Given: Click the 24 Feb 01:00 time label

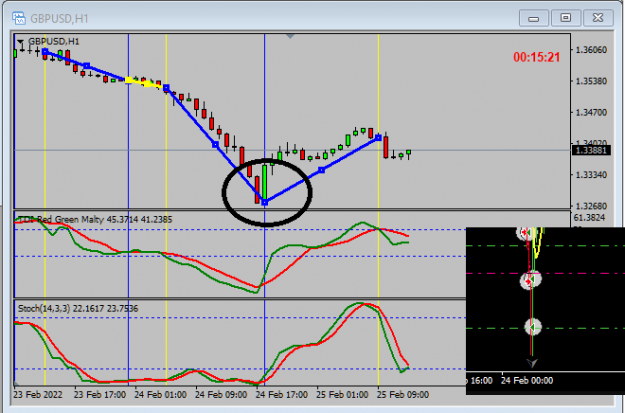Looking at the screenshot, I should pos(160,395).
